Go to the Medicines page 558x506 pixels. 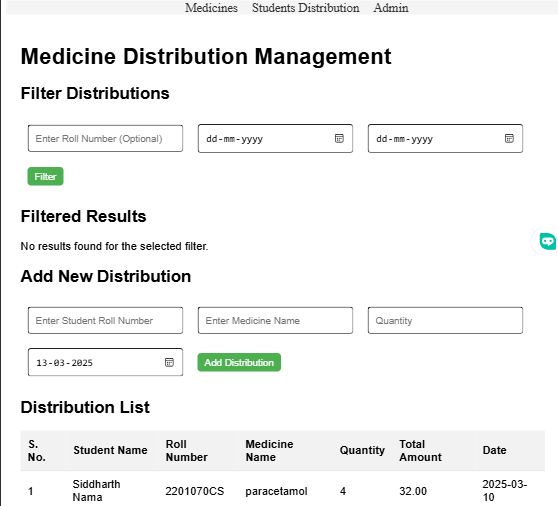click(211, 8)
